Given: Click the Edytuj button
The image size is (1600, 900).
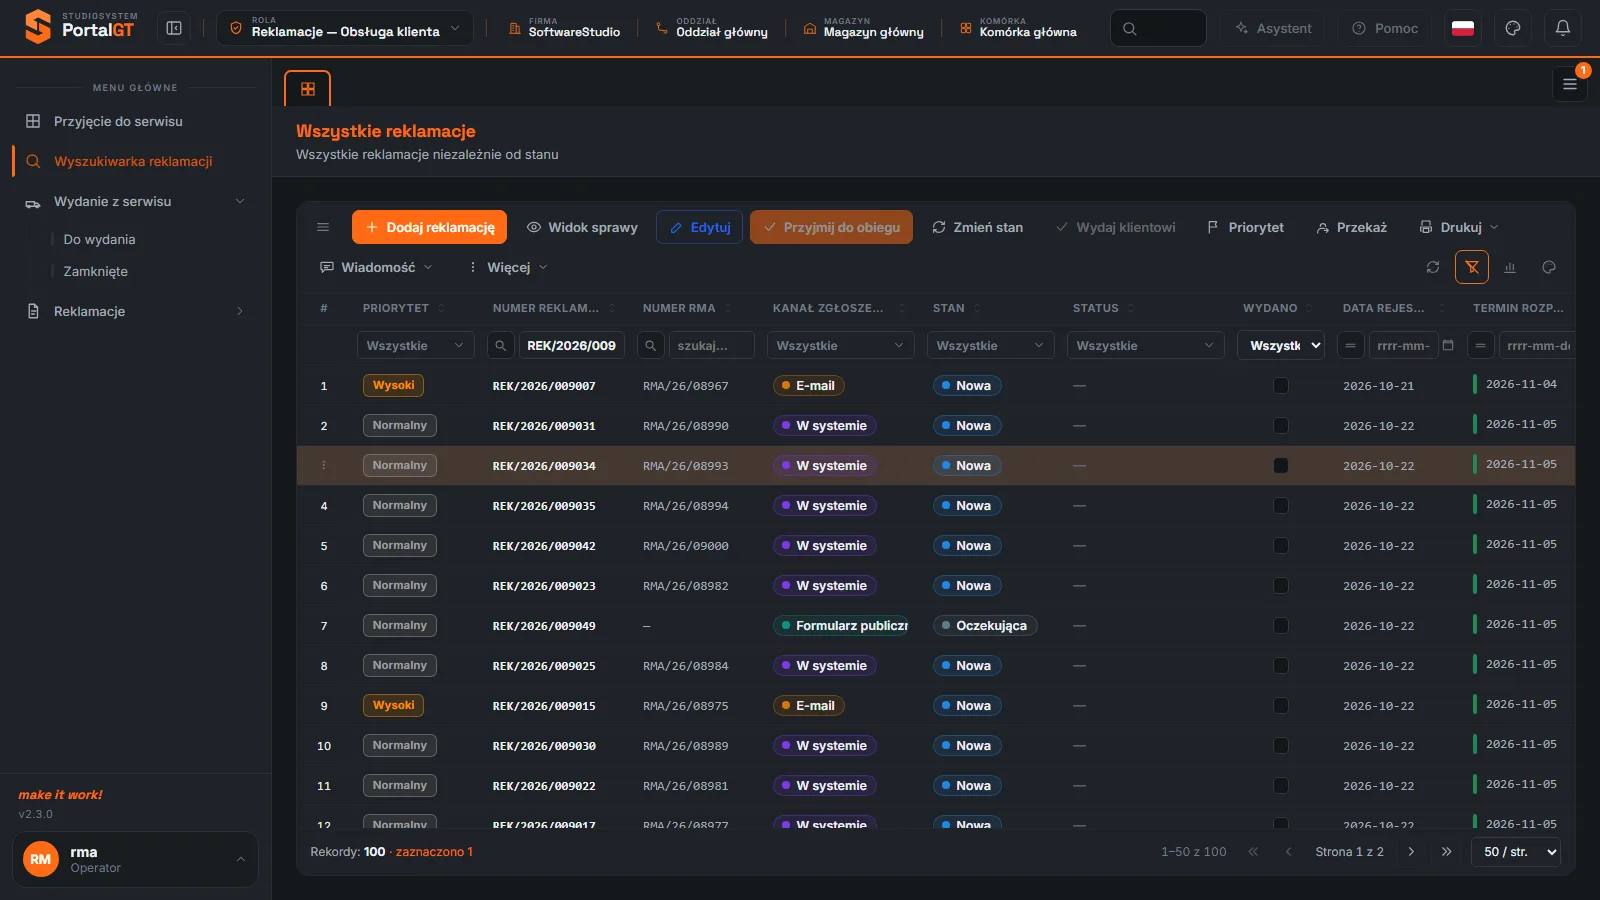Looking at the screenshot, I should tap(699, 227).
